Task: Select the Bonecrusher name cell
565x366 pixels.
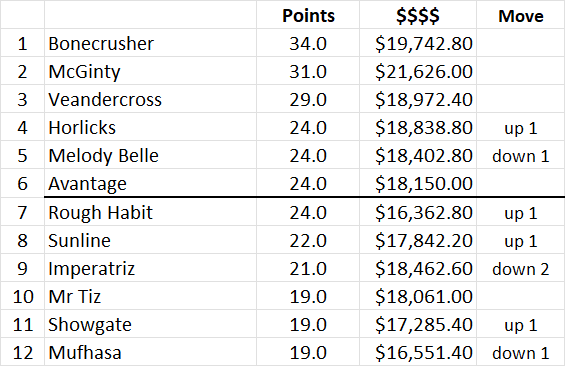Action: click(150, 43)
